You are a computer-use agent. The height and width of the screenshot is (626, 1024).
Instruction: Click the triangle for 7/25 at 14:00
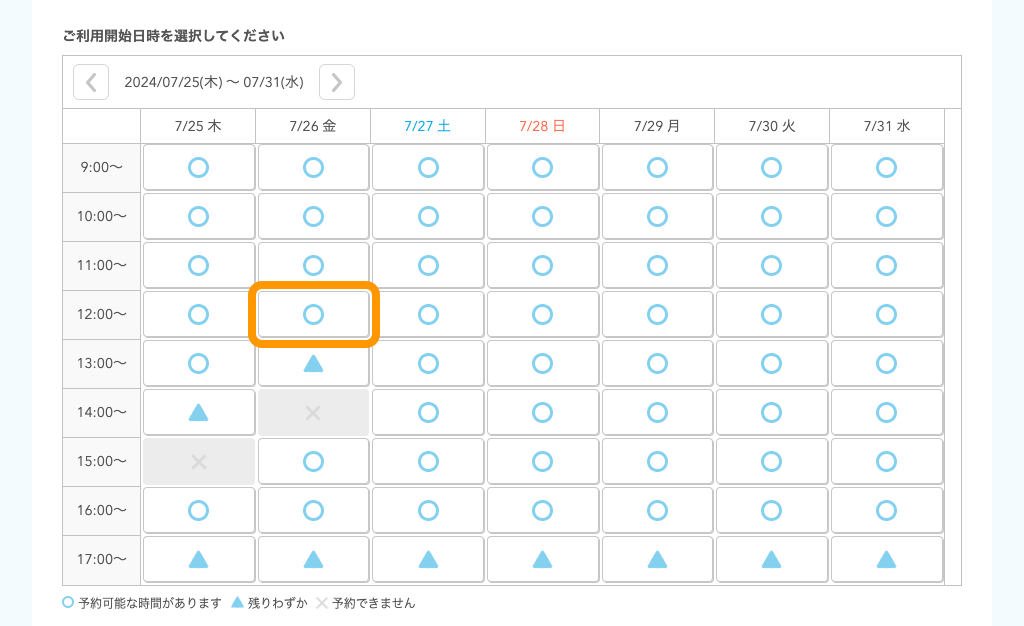click(x=198, y=412)
